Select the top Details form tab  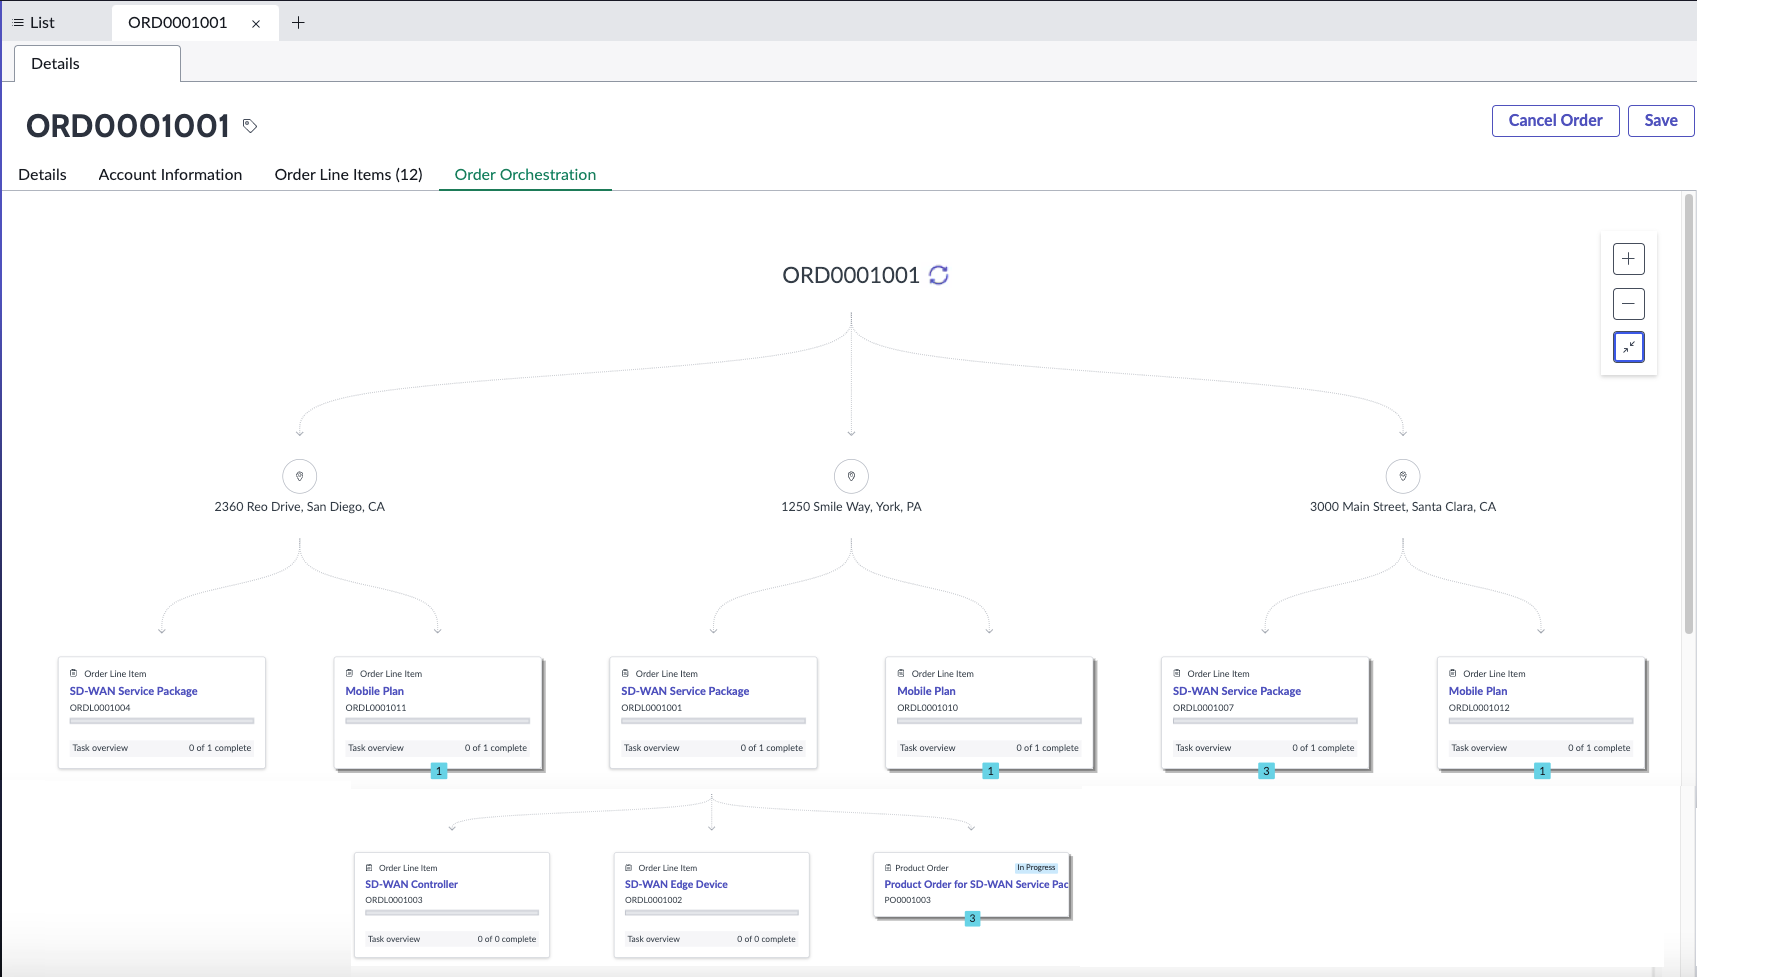(97, 63)
